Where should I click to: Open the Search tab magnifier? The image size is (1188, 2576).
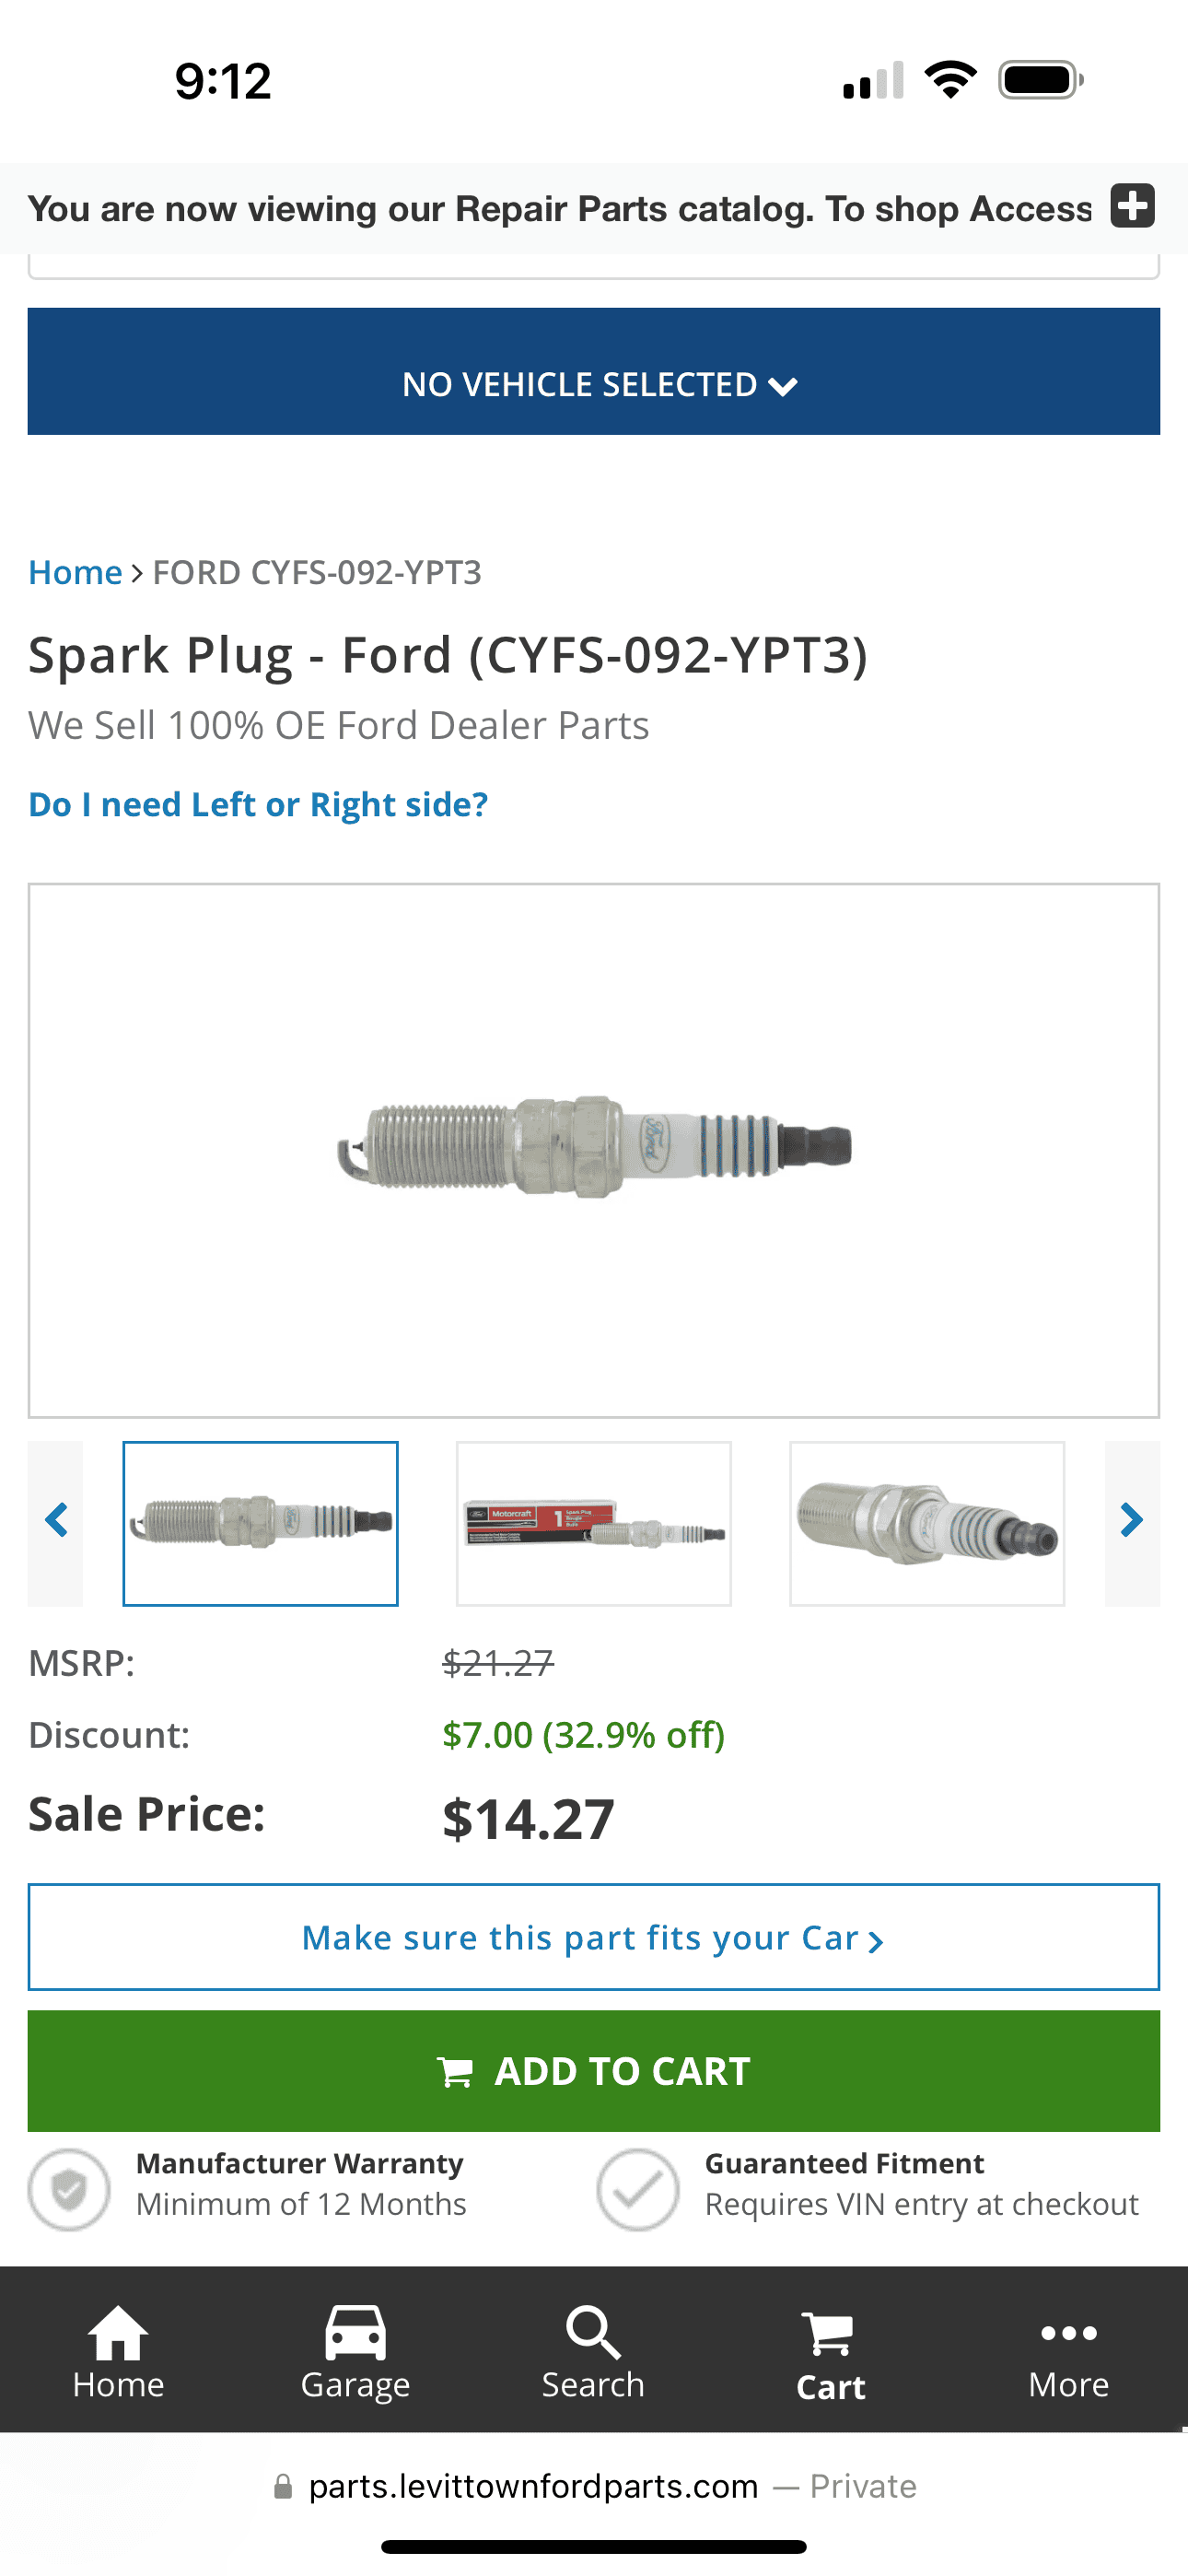click(593, 2350)
